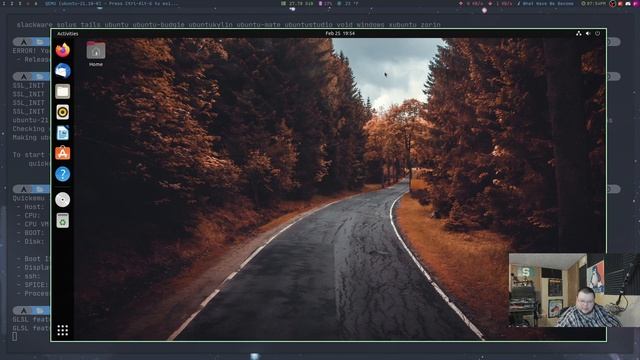Click the host panel clock 07:54PM
This screenshot has width=640, height=360.
tap(594, 3)
